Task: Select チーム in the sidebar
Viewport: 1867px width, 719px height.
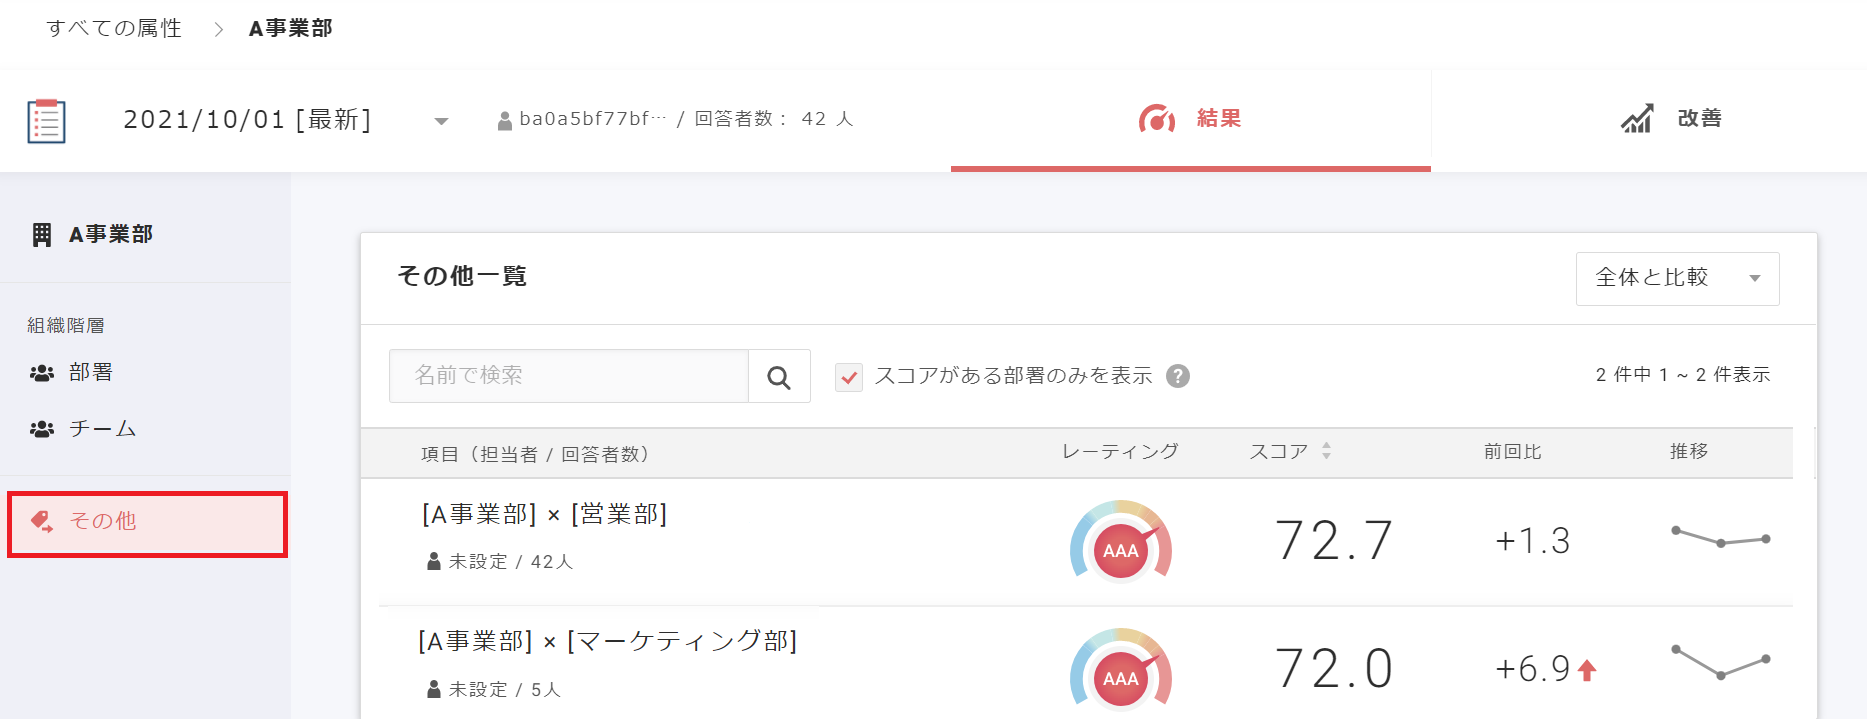Action: pos(101,429)
